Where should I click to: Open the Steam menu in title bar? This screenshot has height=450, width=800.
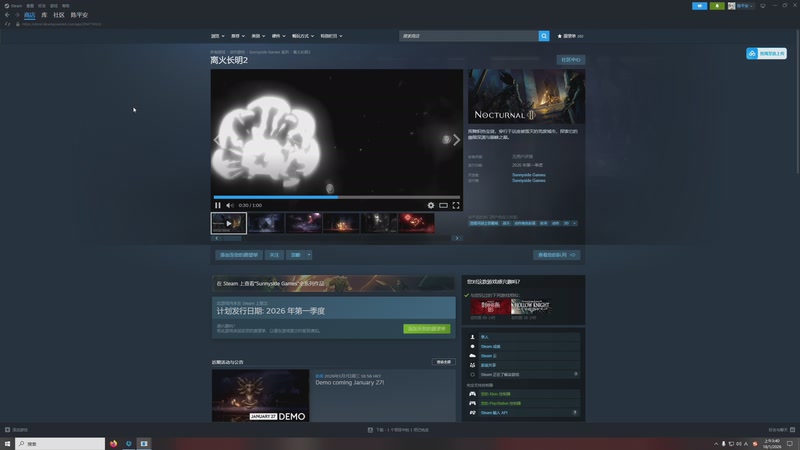click(13, 6)
